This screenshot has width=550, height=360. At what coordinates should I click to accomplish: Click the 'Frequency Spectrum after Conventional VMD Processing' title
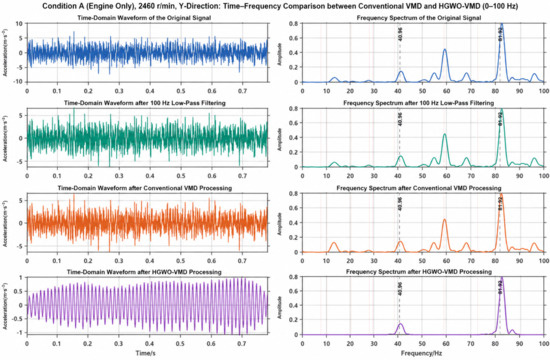[419, 188]
